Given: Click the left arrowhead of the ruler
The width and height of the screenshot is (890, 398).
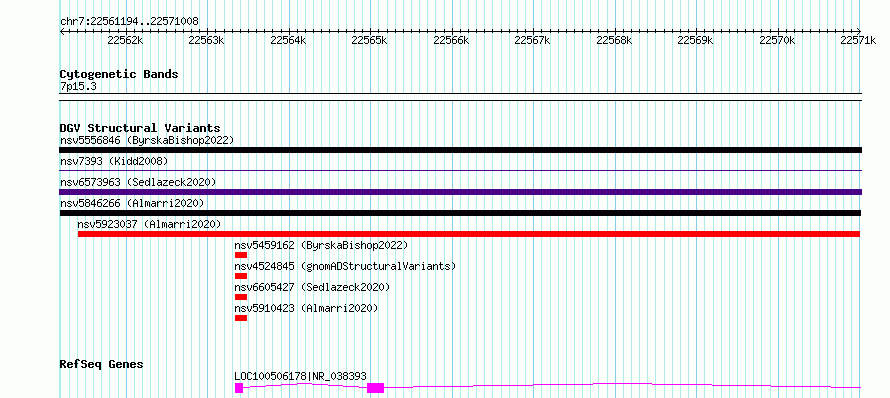Looking at the screenshot, I should coord(62,31).
